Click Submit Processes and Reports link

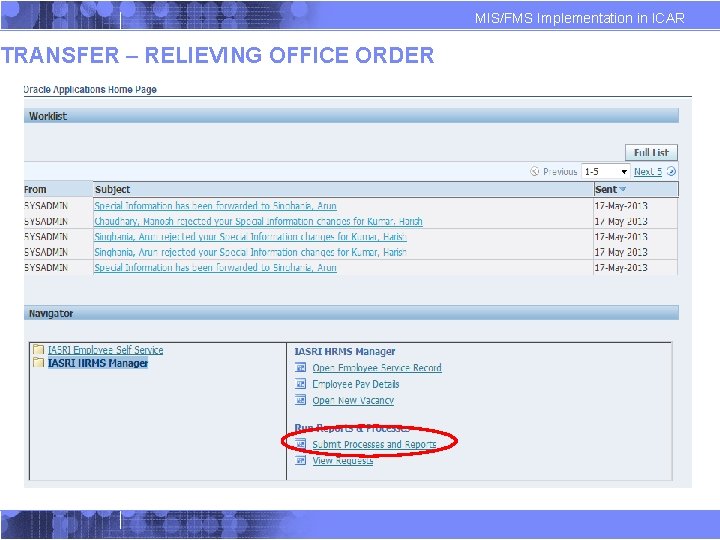tap(374, 444)
